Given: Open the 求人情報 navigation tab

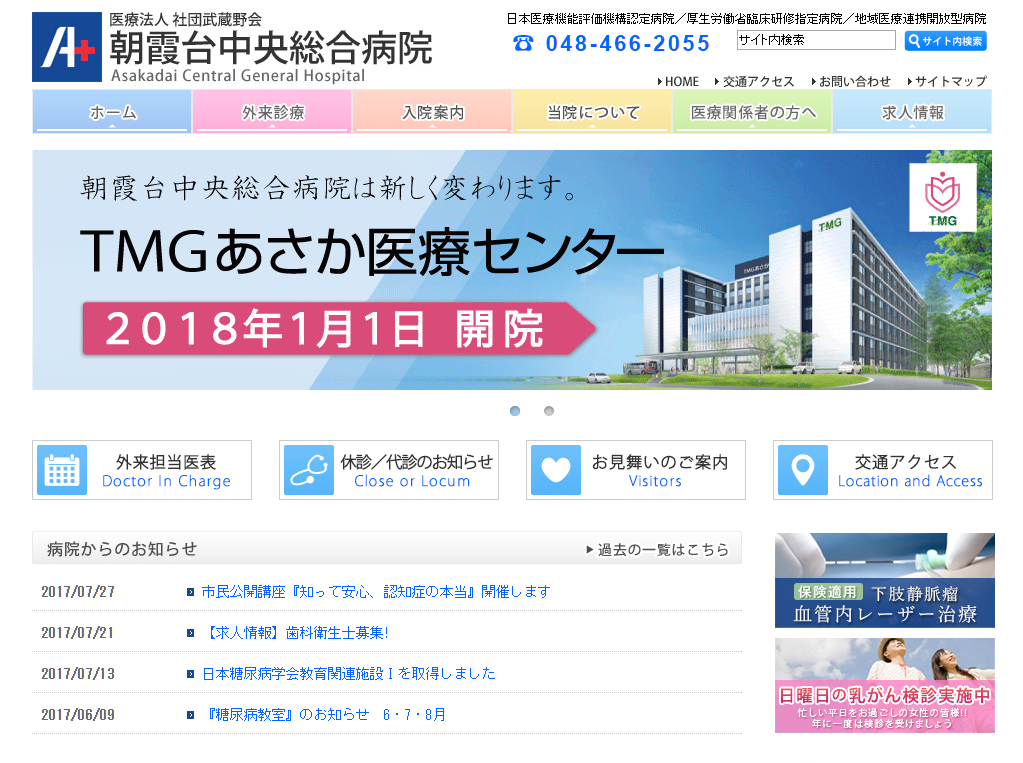Looking at the screenshot, I should 912,112.
